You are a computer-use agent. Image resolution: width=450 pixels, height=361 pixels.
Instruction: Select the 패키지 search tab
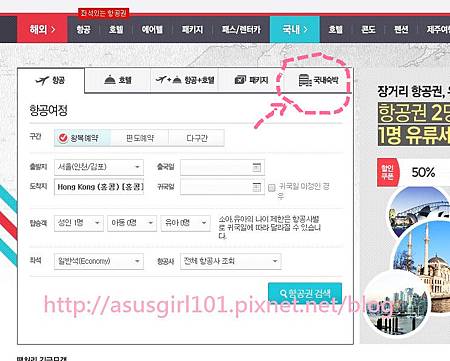(x=251, y=80)
